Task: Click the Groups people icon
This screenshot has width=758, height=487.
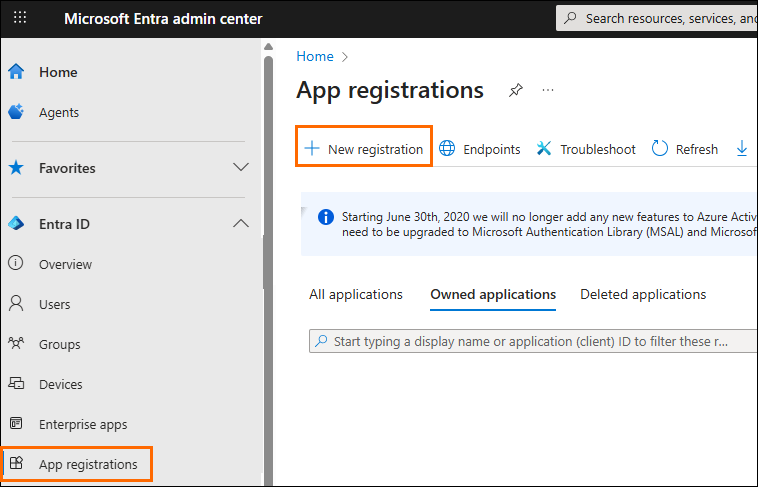Action: pyautogui.click(x=16, y=343)
